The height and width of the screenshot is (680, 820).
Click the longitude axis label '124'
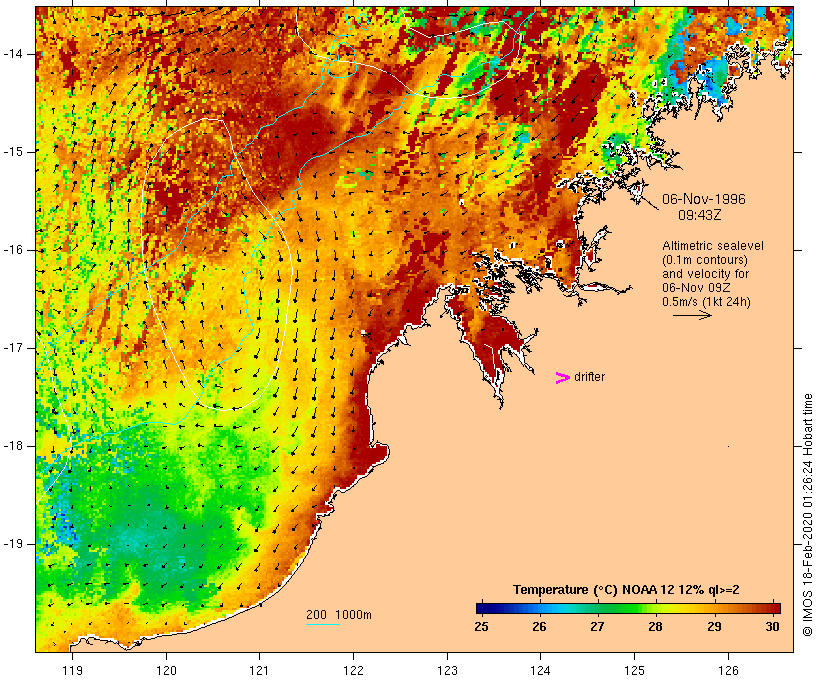(540, 671)
